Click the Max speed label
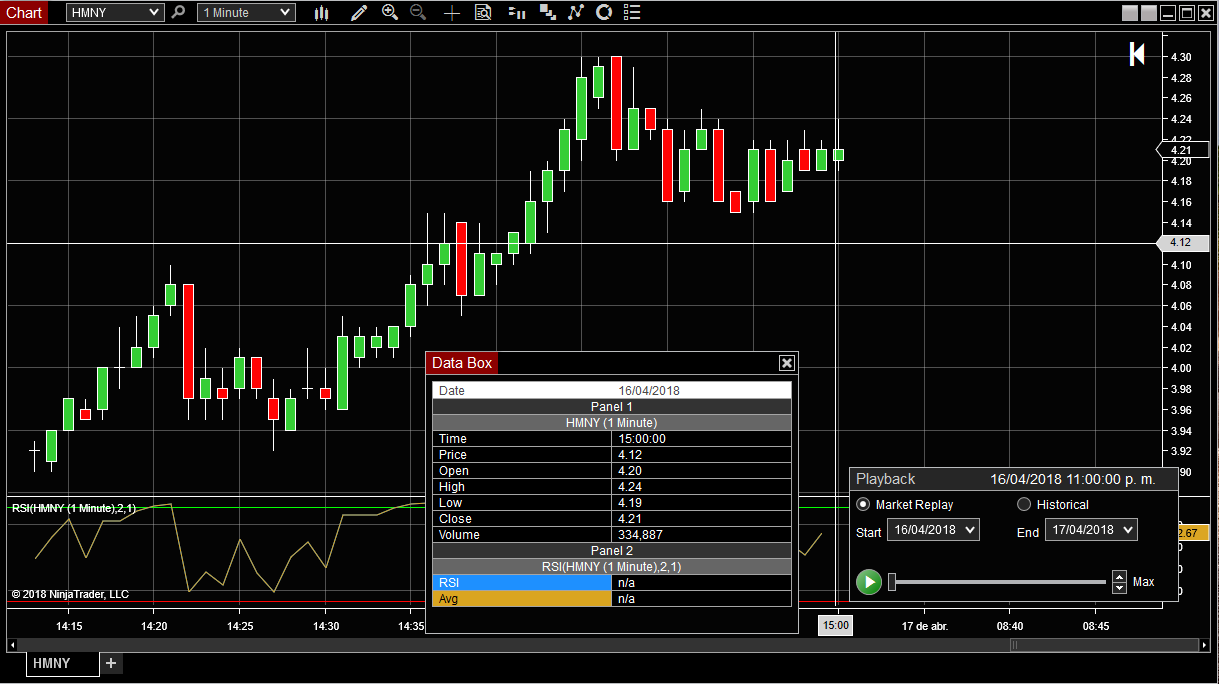1219x684 pixels. pyautogui.click(x=1143, y=582)
